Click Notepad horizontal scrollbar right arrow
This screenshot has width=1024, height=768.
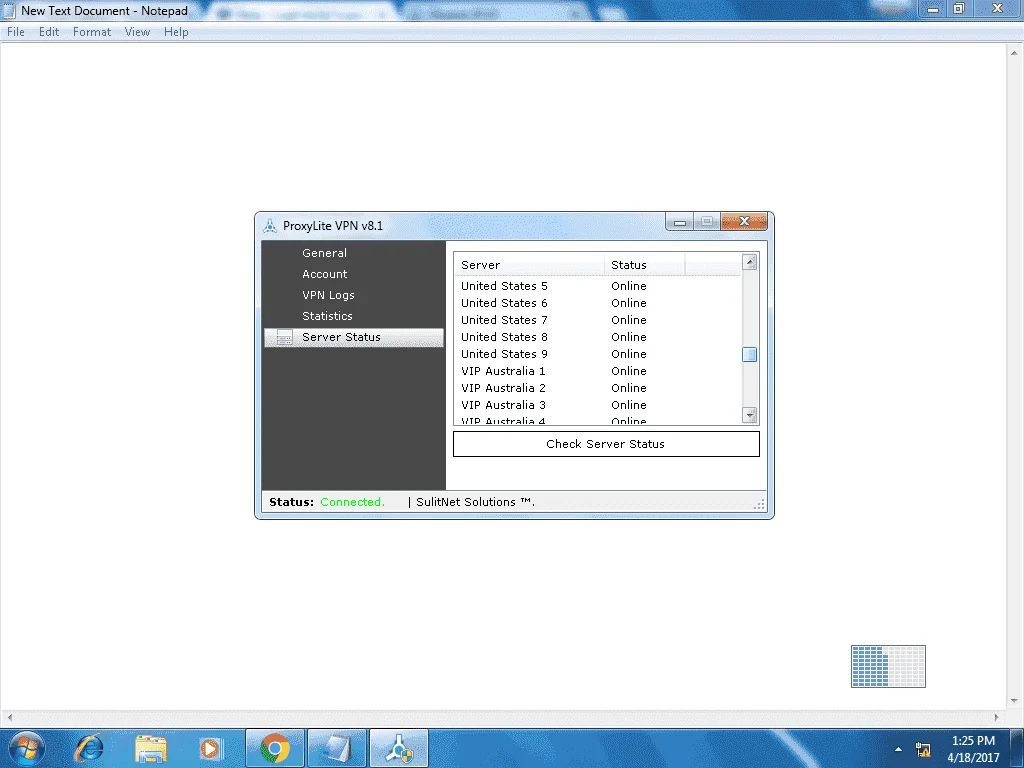point(997,717)
